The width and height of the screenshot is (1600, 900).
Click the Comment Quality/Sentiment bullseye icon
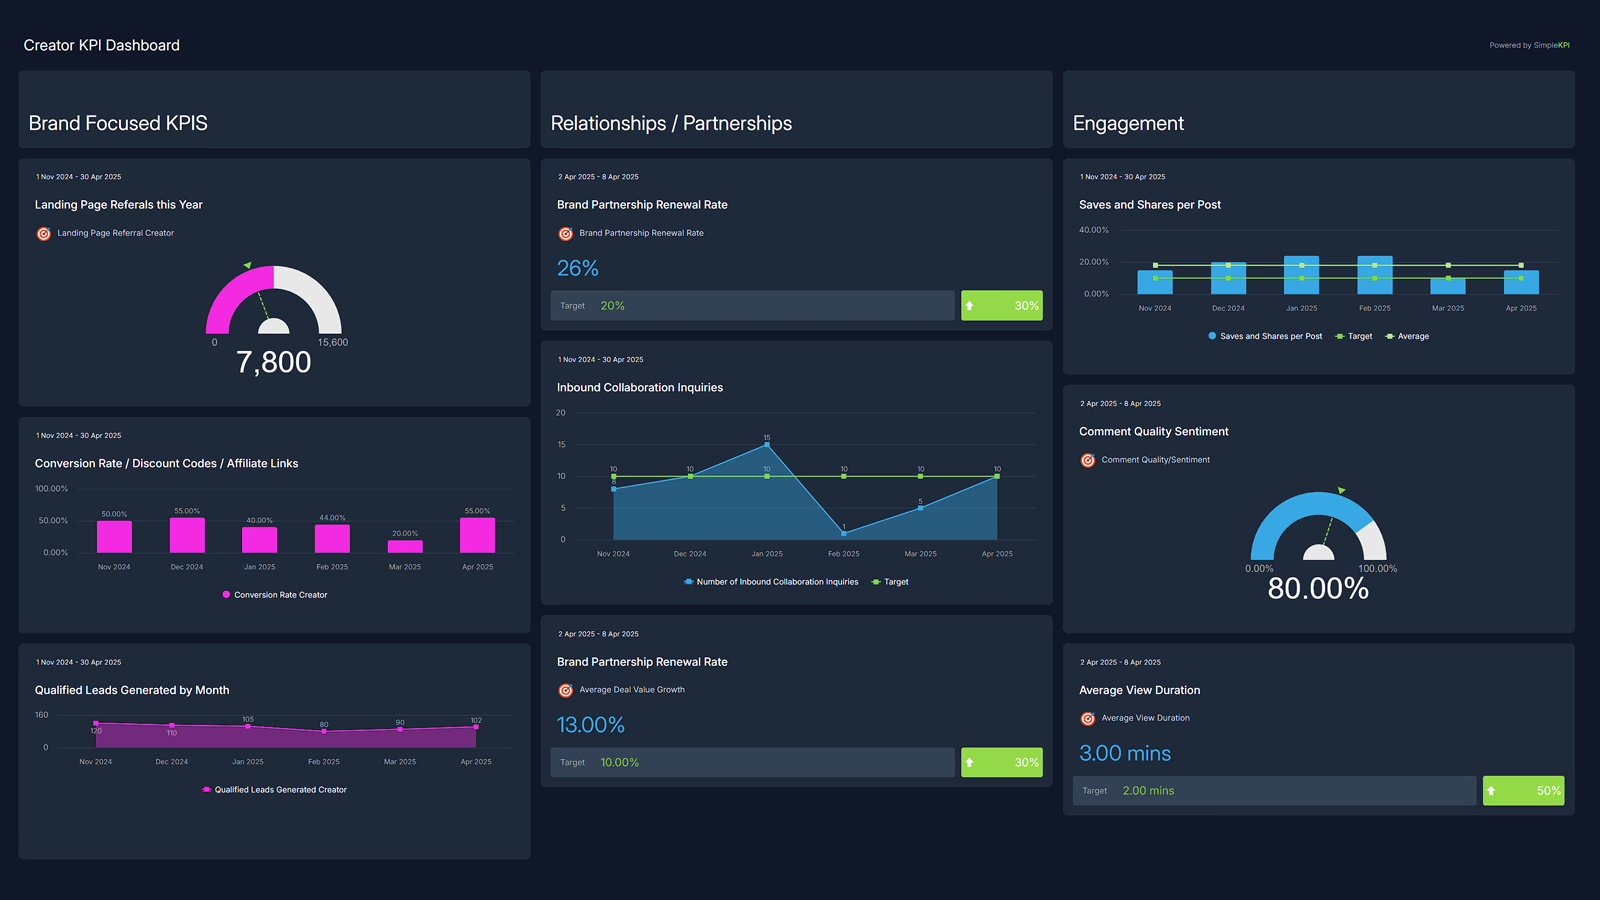[x=1088, y=460]
